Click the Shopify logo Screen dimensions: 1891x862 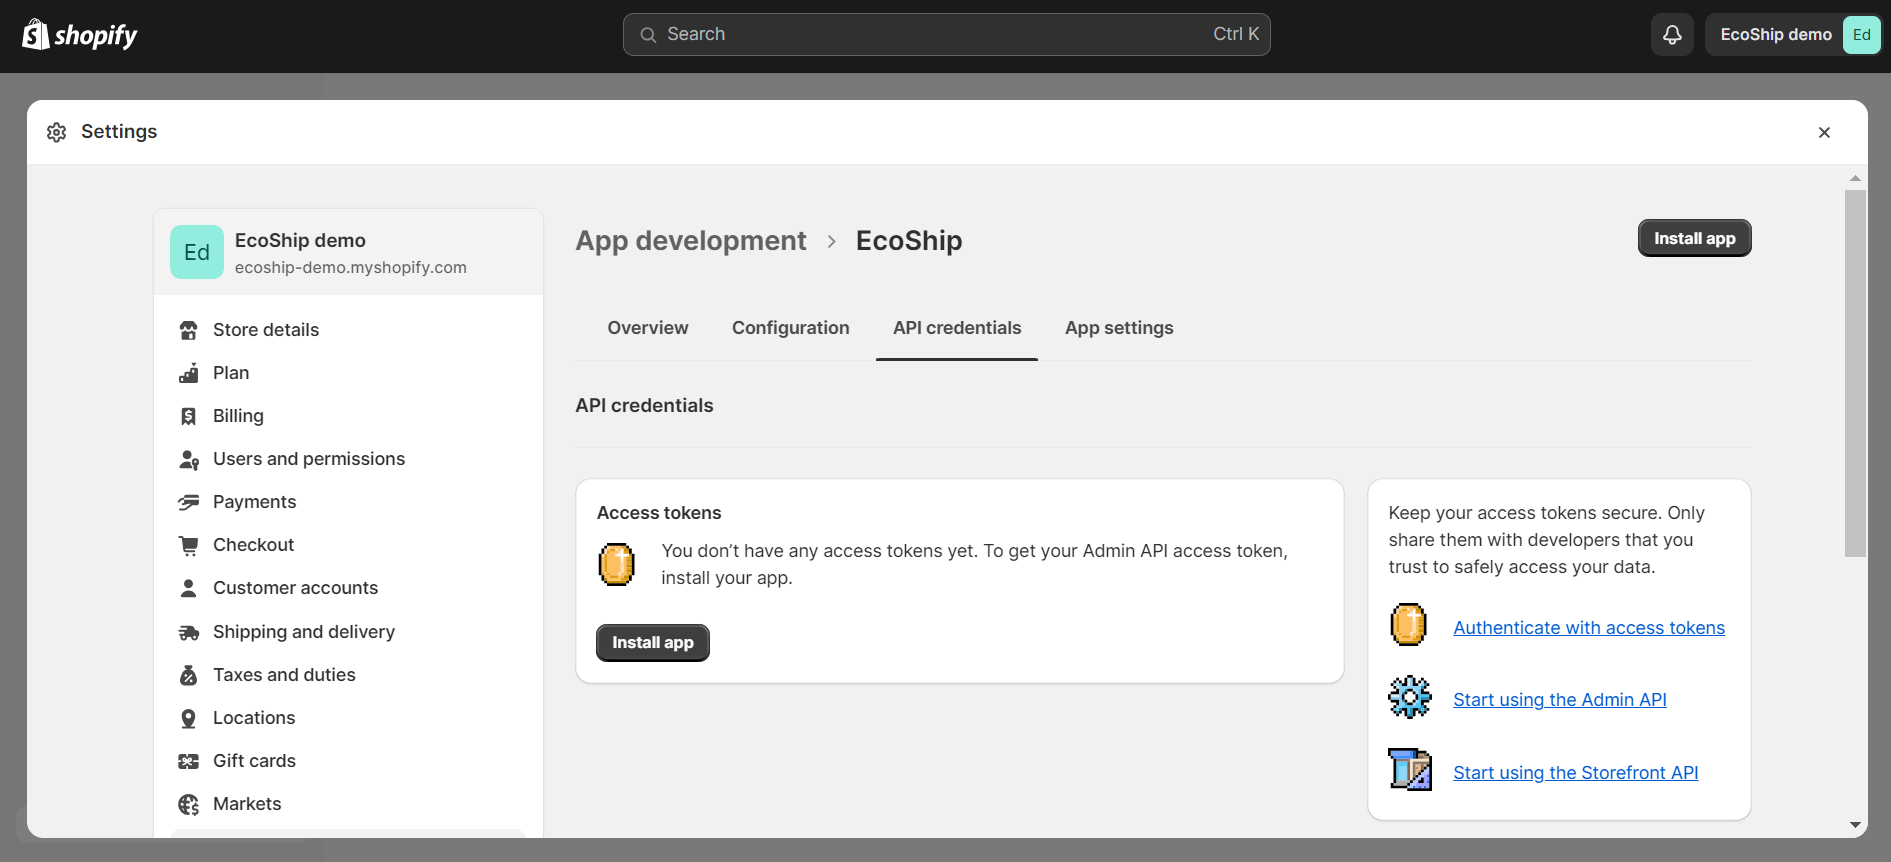click(80, 35)
